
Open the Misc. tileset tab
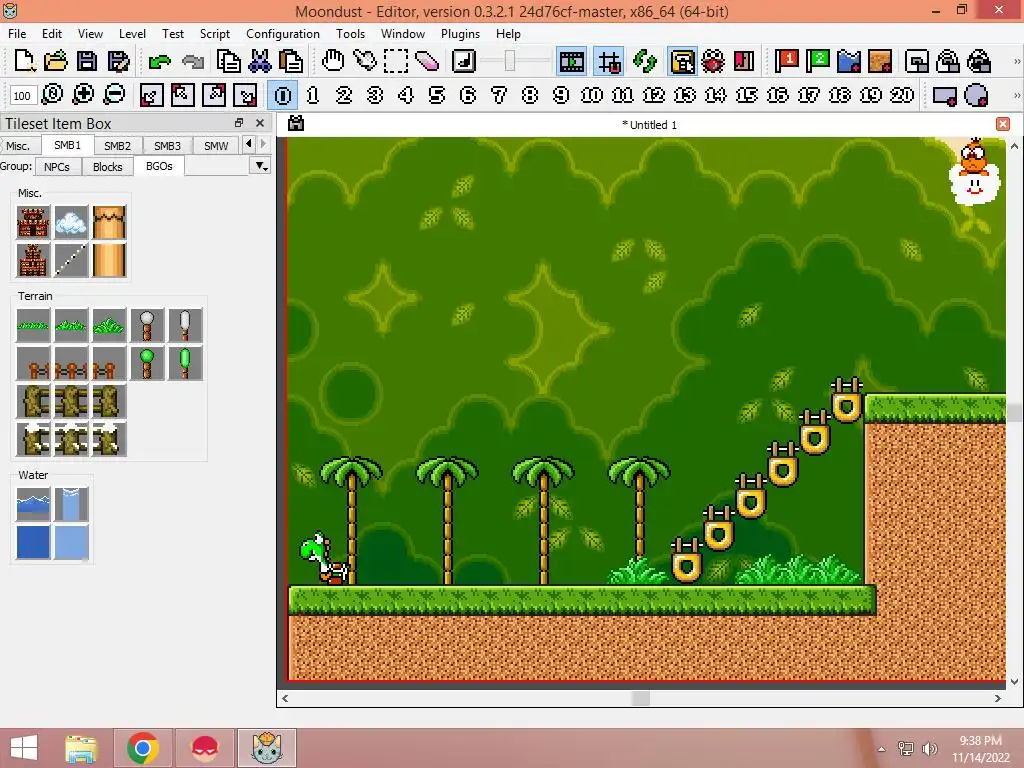[x=18, y=146]
